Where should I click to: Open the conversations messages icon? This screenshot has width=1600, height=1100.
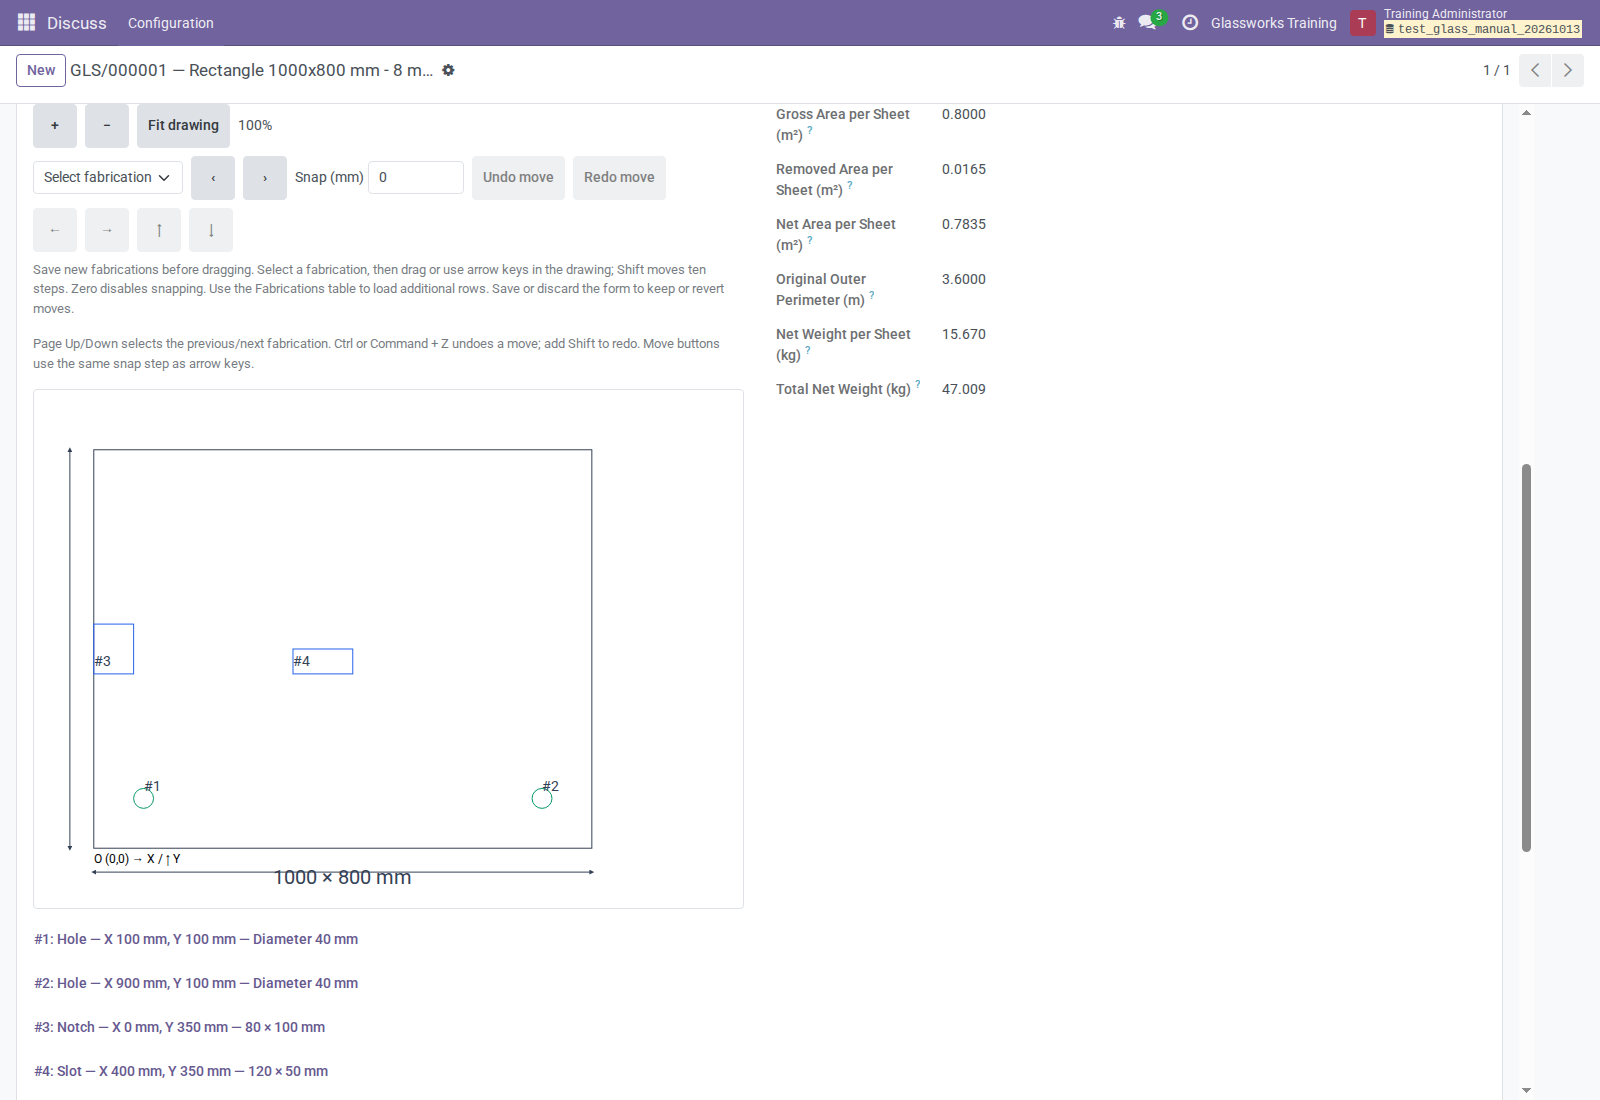pos(1147,22)
